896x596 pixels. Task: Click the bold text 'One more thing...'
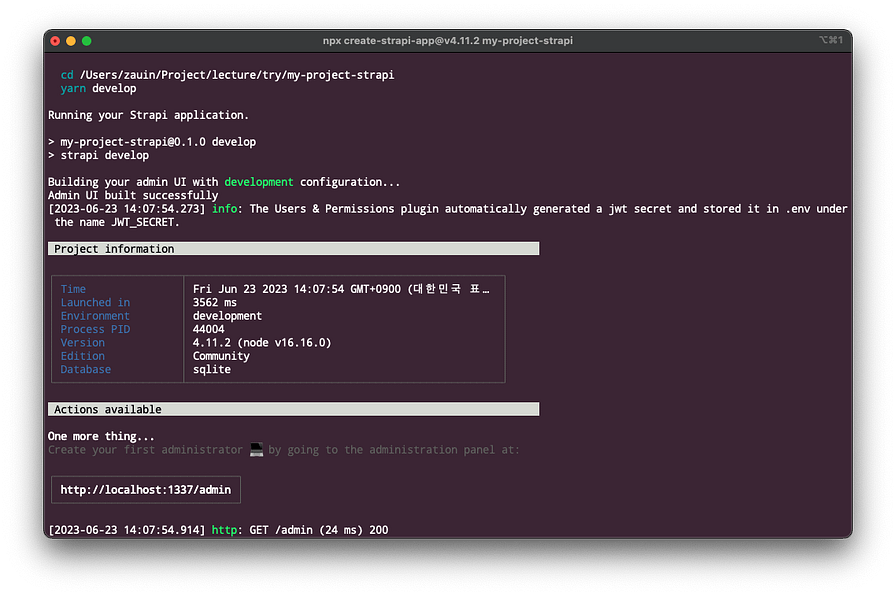pos(101,436)
